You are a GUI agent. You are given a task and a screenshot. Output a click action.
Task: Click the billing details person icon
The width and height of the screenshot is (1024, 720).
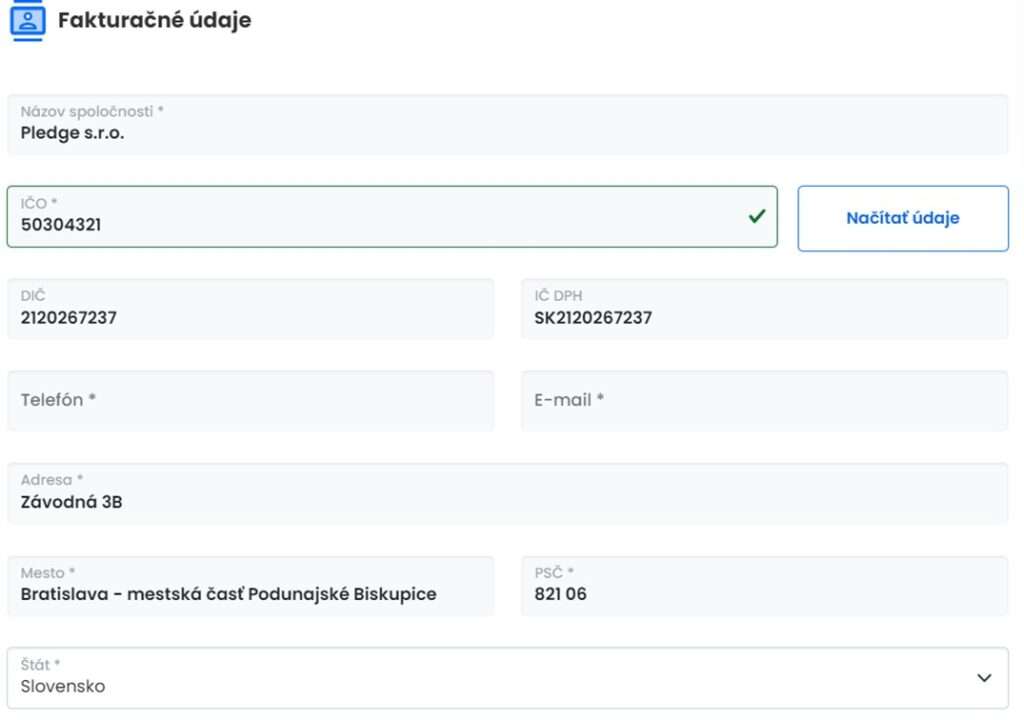pyautogui.click(x=27, y=21)
